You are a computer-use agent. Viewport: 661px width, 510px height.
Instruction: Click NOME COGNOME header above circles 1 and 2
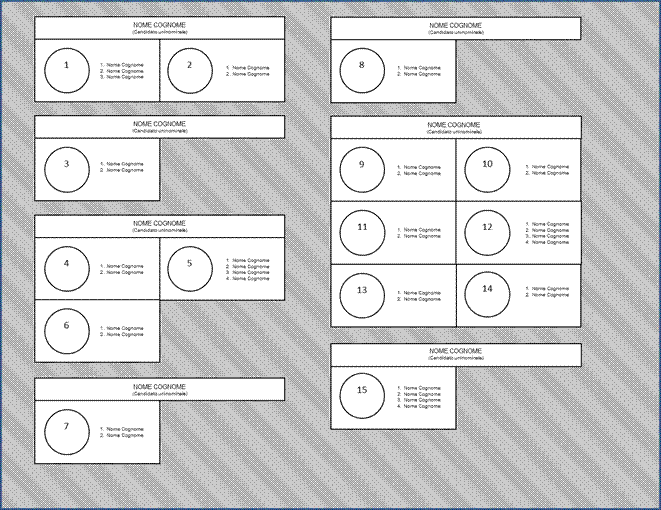point(160,28)
